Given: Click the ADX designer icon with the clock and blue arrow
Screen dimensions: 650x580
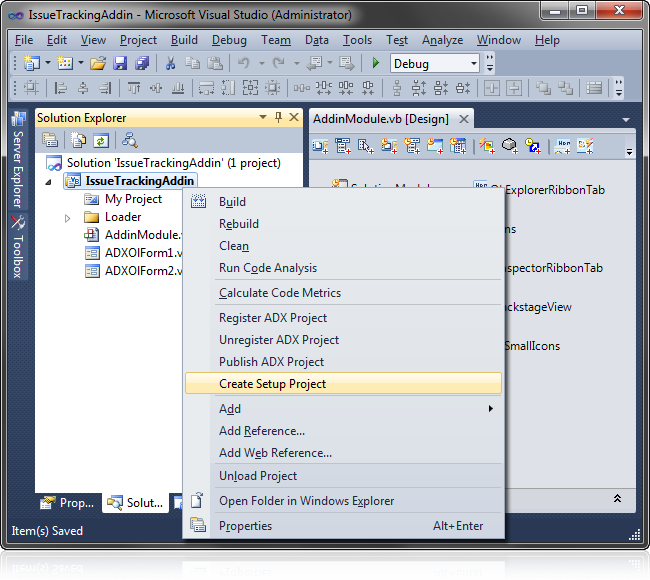Looking at the screenshot, I should [532, 146].
